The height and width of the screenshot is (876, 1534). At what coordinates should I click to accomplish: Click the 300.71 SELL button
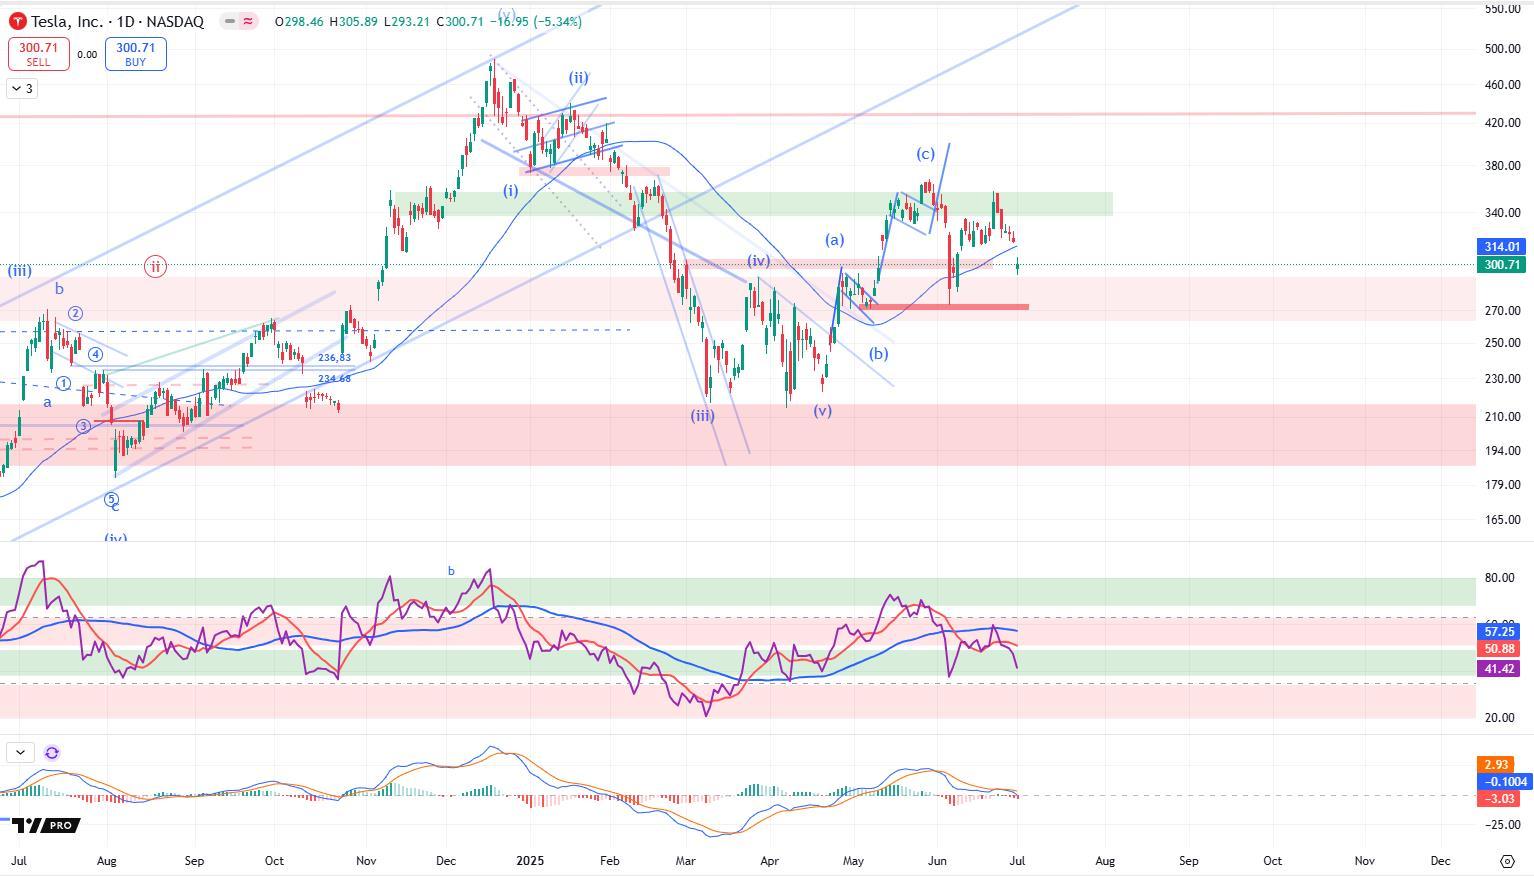coord(38,54)
